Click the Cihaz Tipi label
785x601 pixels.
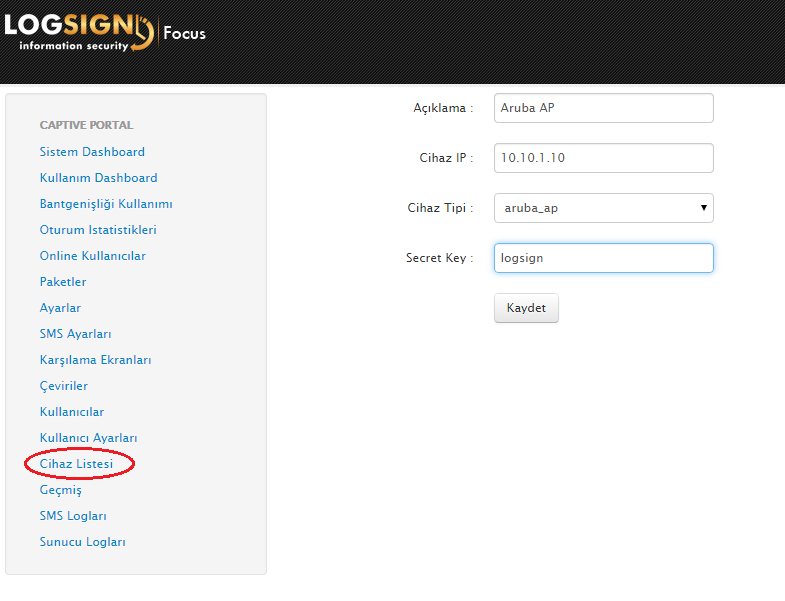441,208
